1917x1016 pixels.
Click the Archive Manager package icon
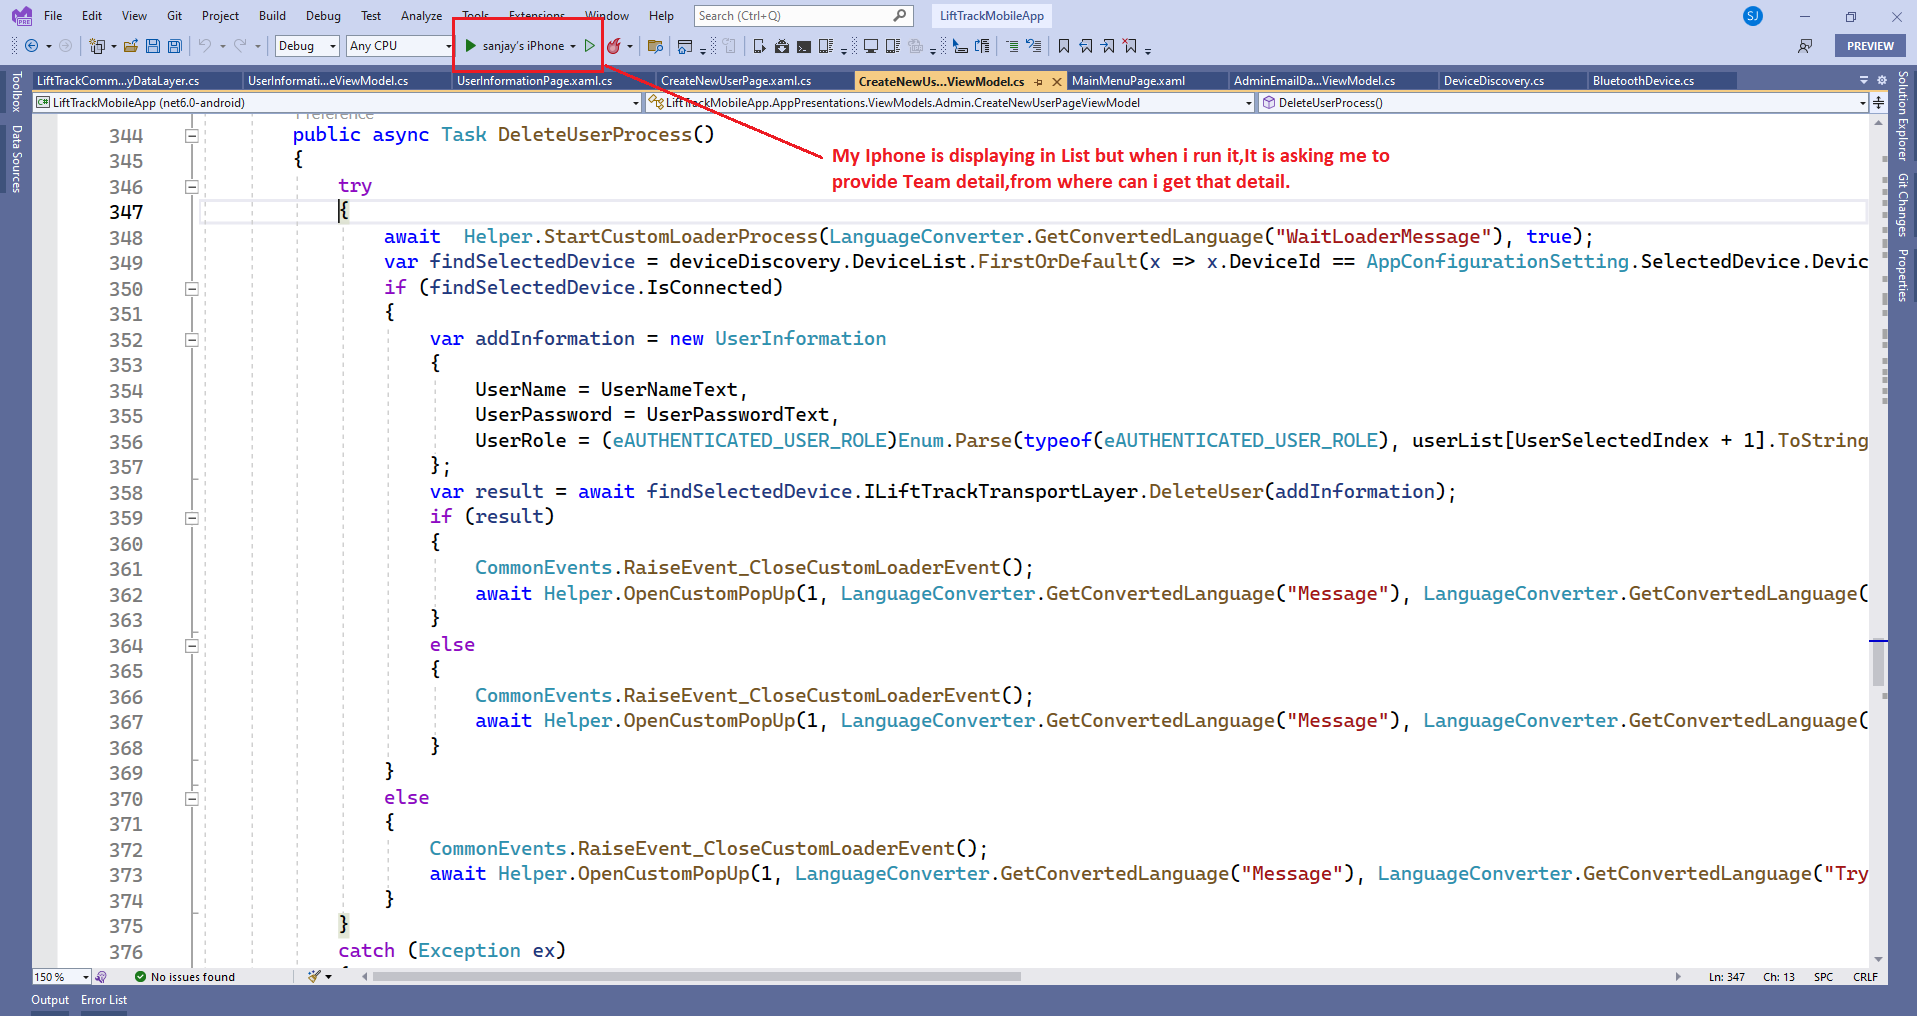click(782, 46)
